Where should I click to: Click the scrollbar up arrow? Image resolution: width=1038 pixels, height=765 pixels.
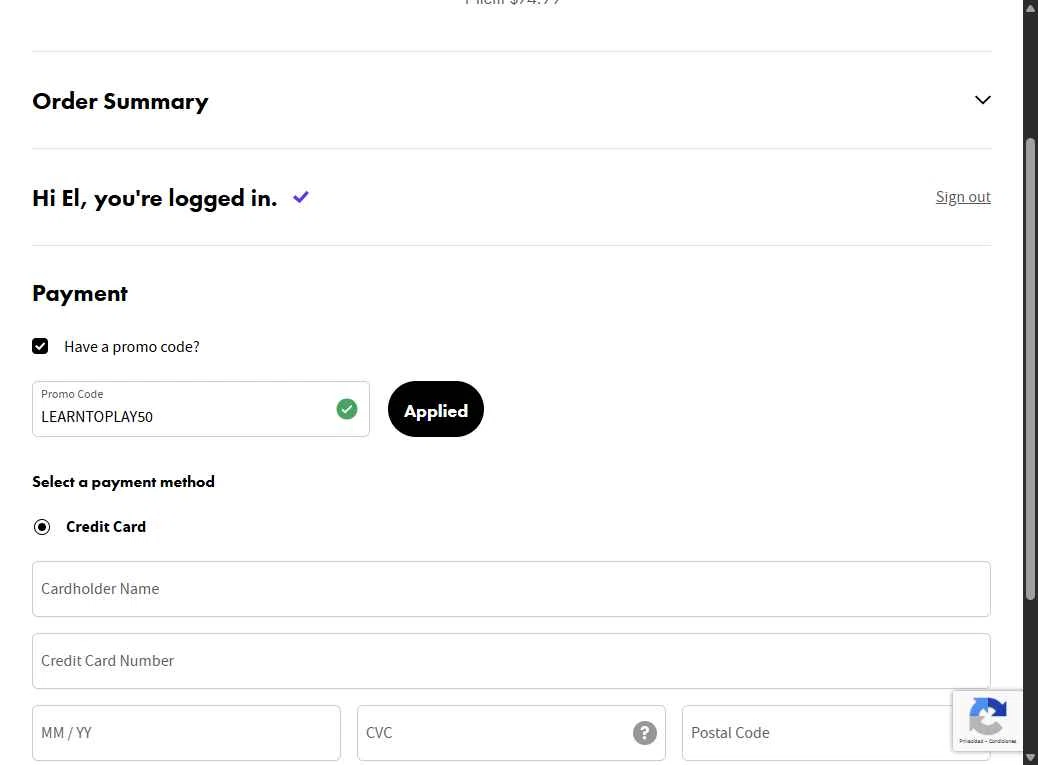point(1030,10)
